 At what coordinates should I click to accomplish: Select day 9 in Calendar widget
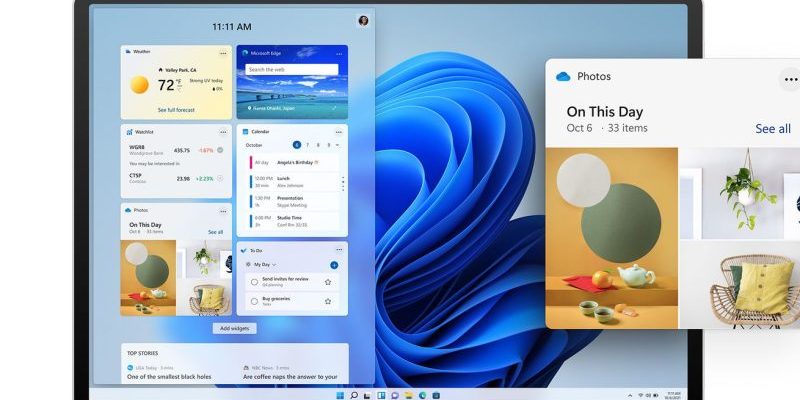[329, 145]
